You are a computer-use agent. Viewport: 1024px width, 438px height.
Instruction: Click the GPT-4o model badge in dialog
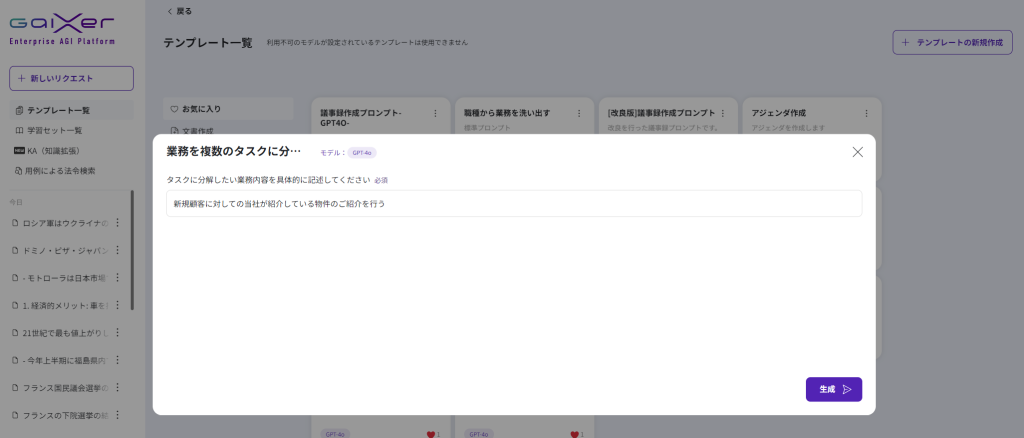tap(362, 153)
